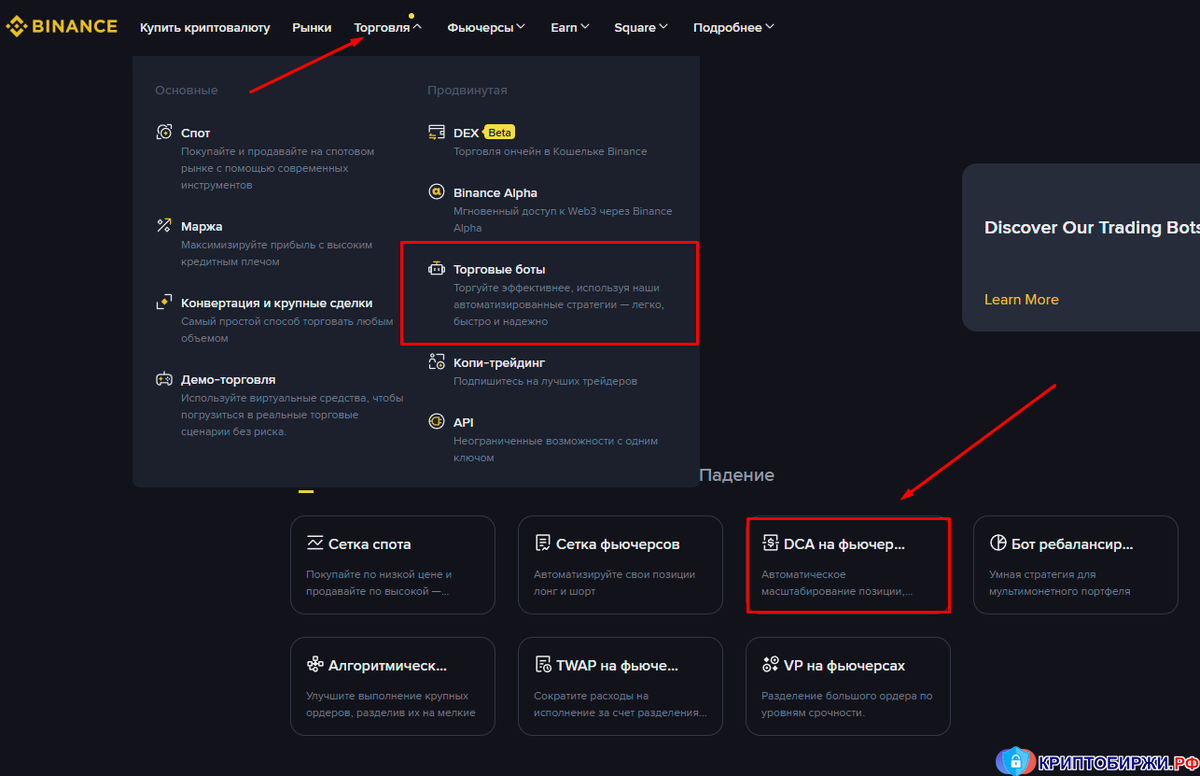Click the DEX icon

coord(436,132)
